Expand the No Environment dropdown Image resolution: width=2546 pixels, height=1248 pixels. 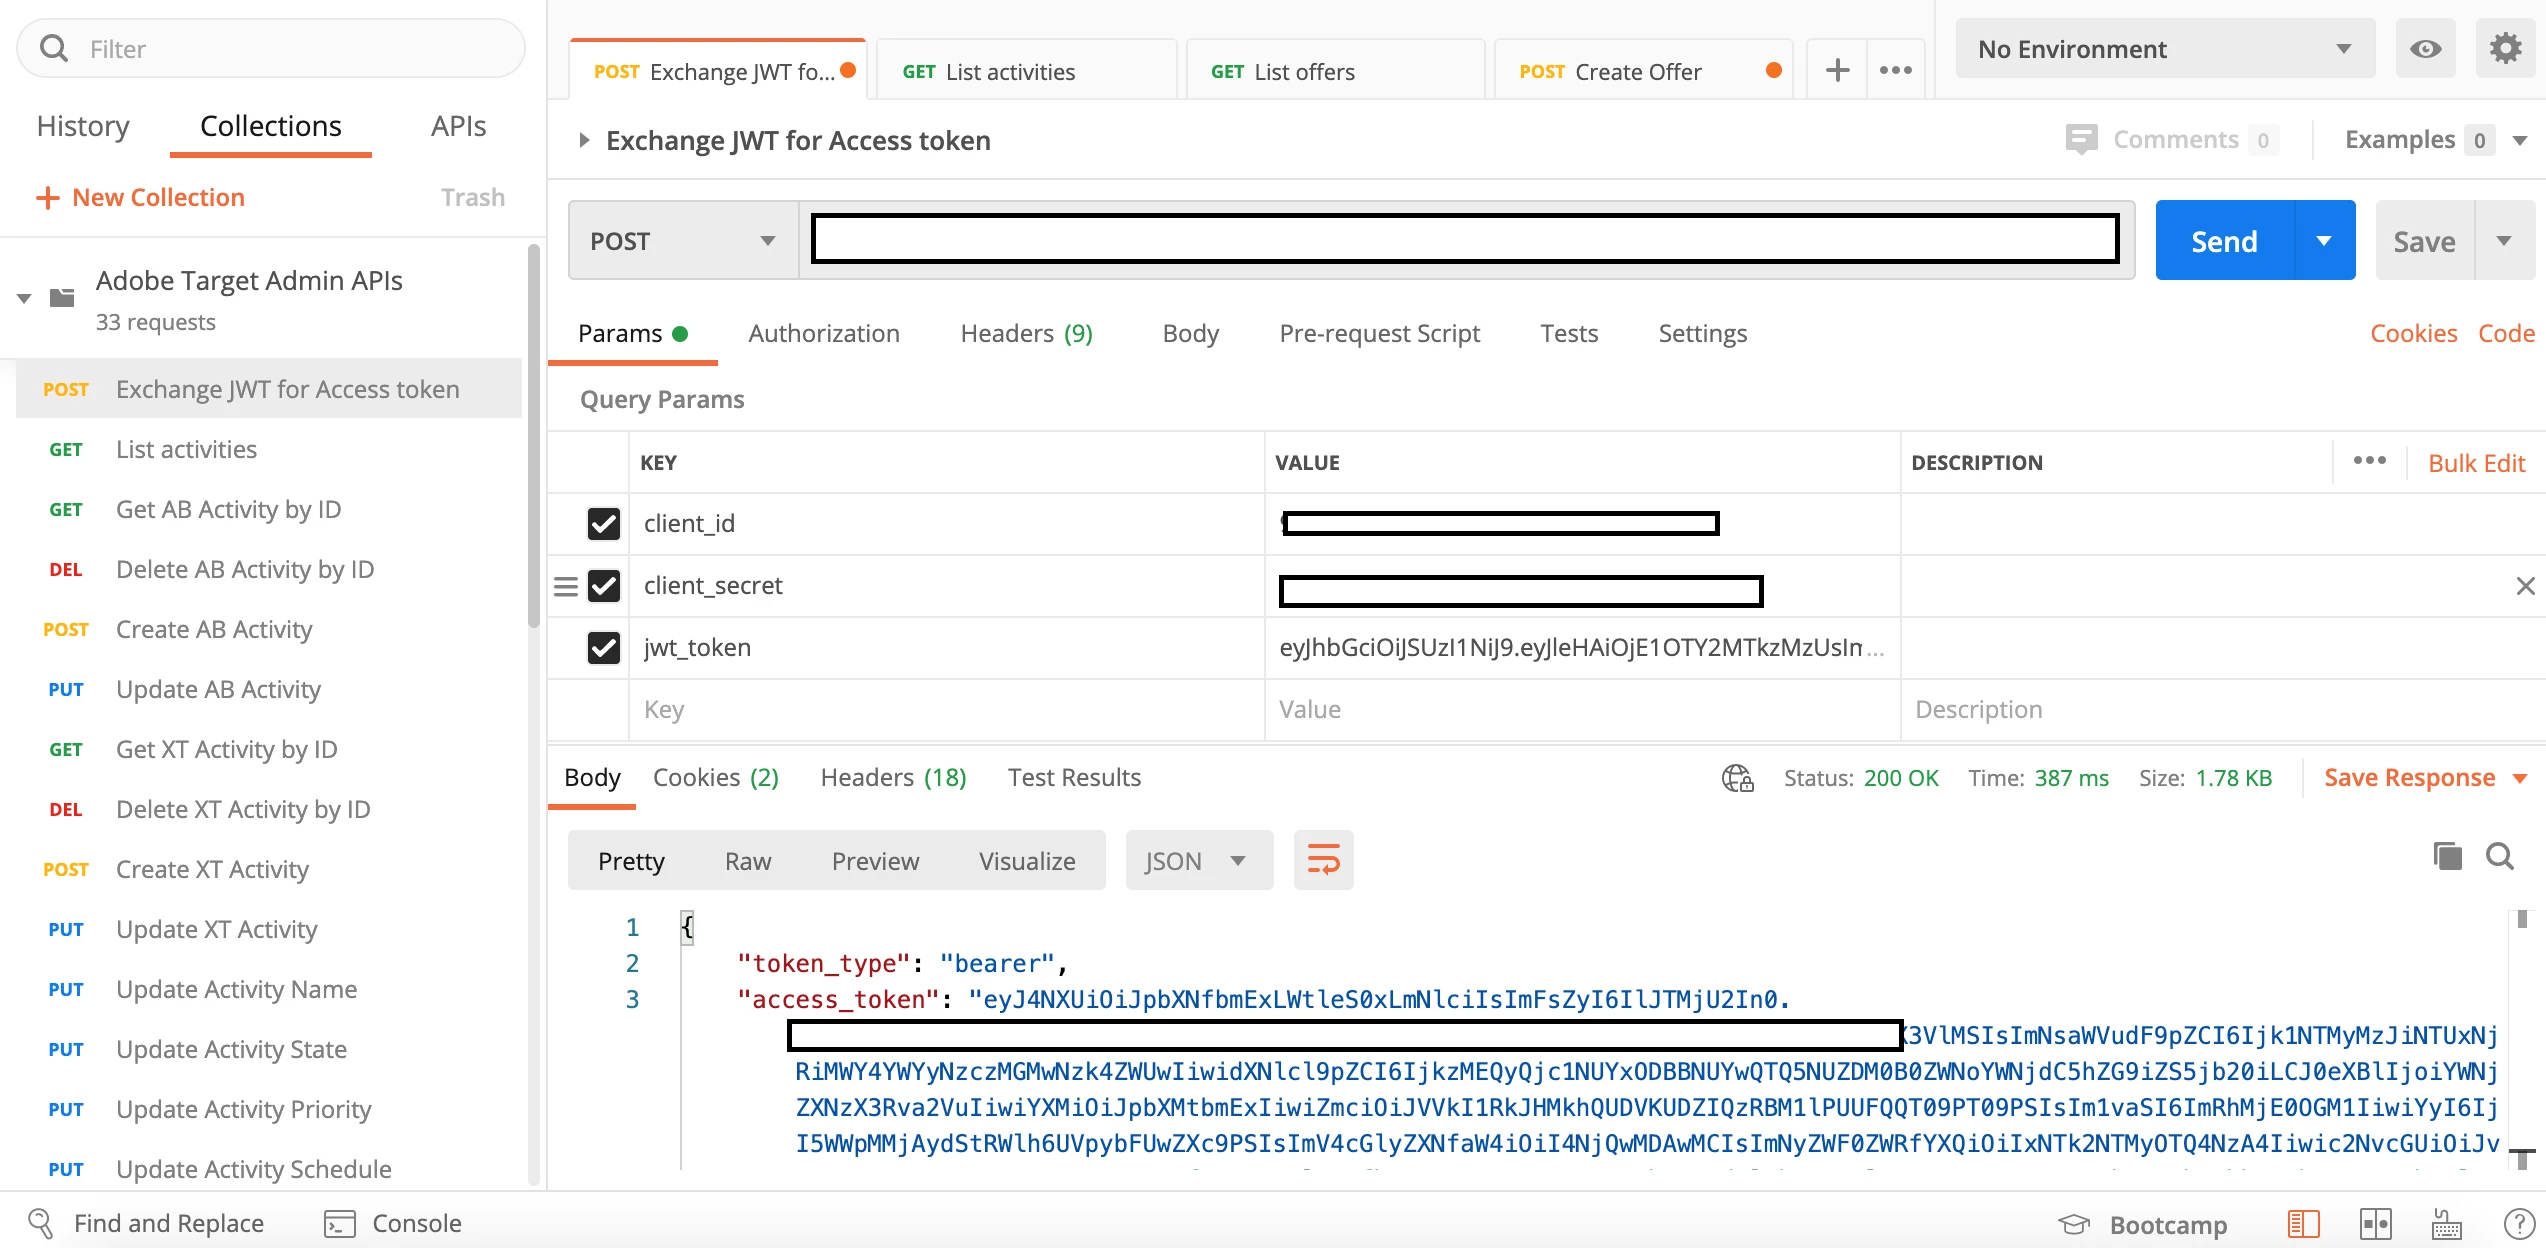pyautogui.click(x=2164, y=49)
